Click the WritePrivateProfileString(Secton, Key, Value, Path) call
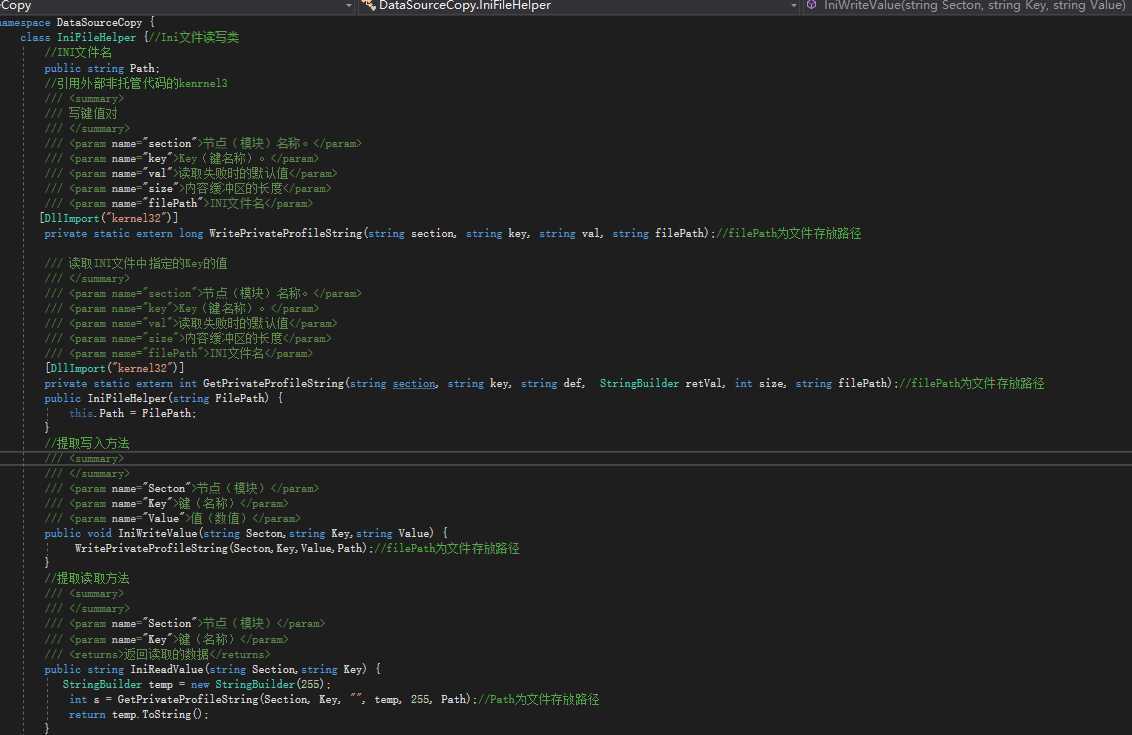Screen dimensions: 1132x735 pyautogui.click(x=223, y=549)
